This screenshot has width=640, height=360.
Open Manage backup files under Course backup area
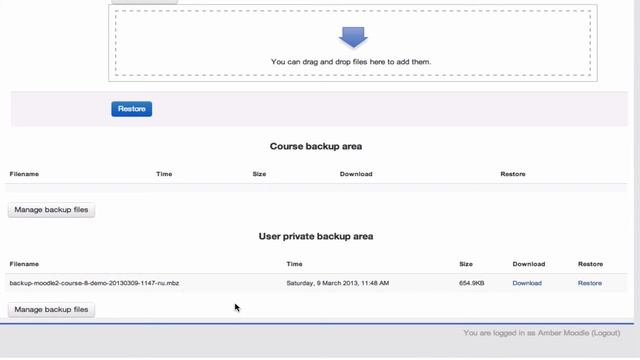[x=51, y=210]
